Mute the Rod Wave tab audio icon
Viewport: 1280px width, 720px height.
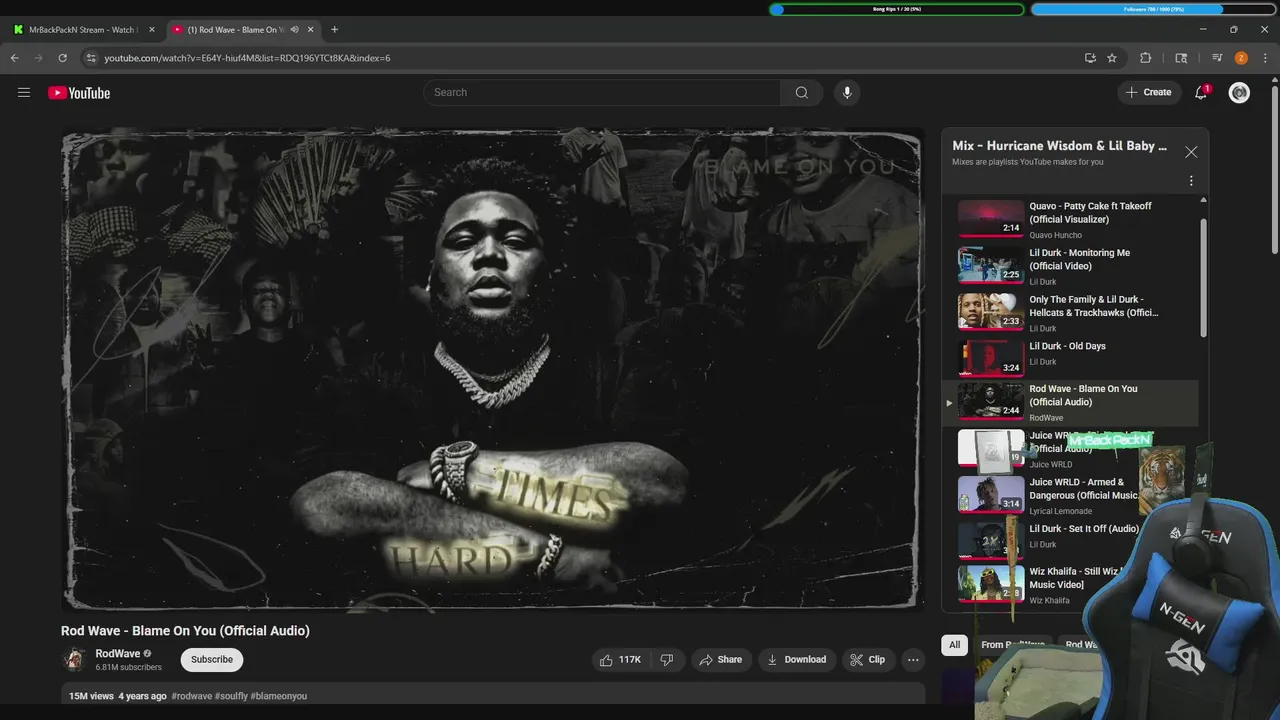[x=294, y=30]
